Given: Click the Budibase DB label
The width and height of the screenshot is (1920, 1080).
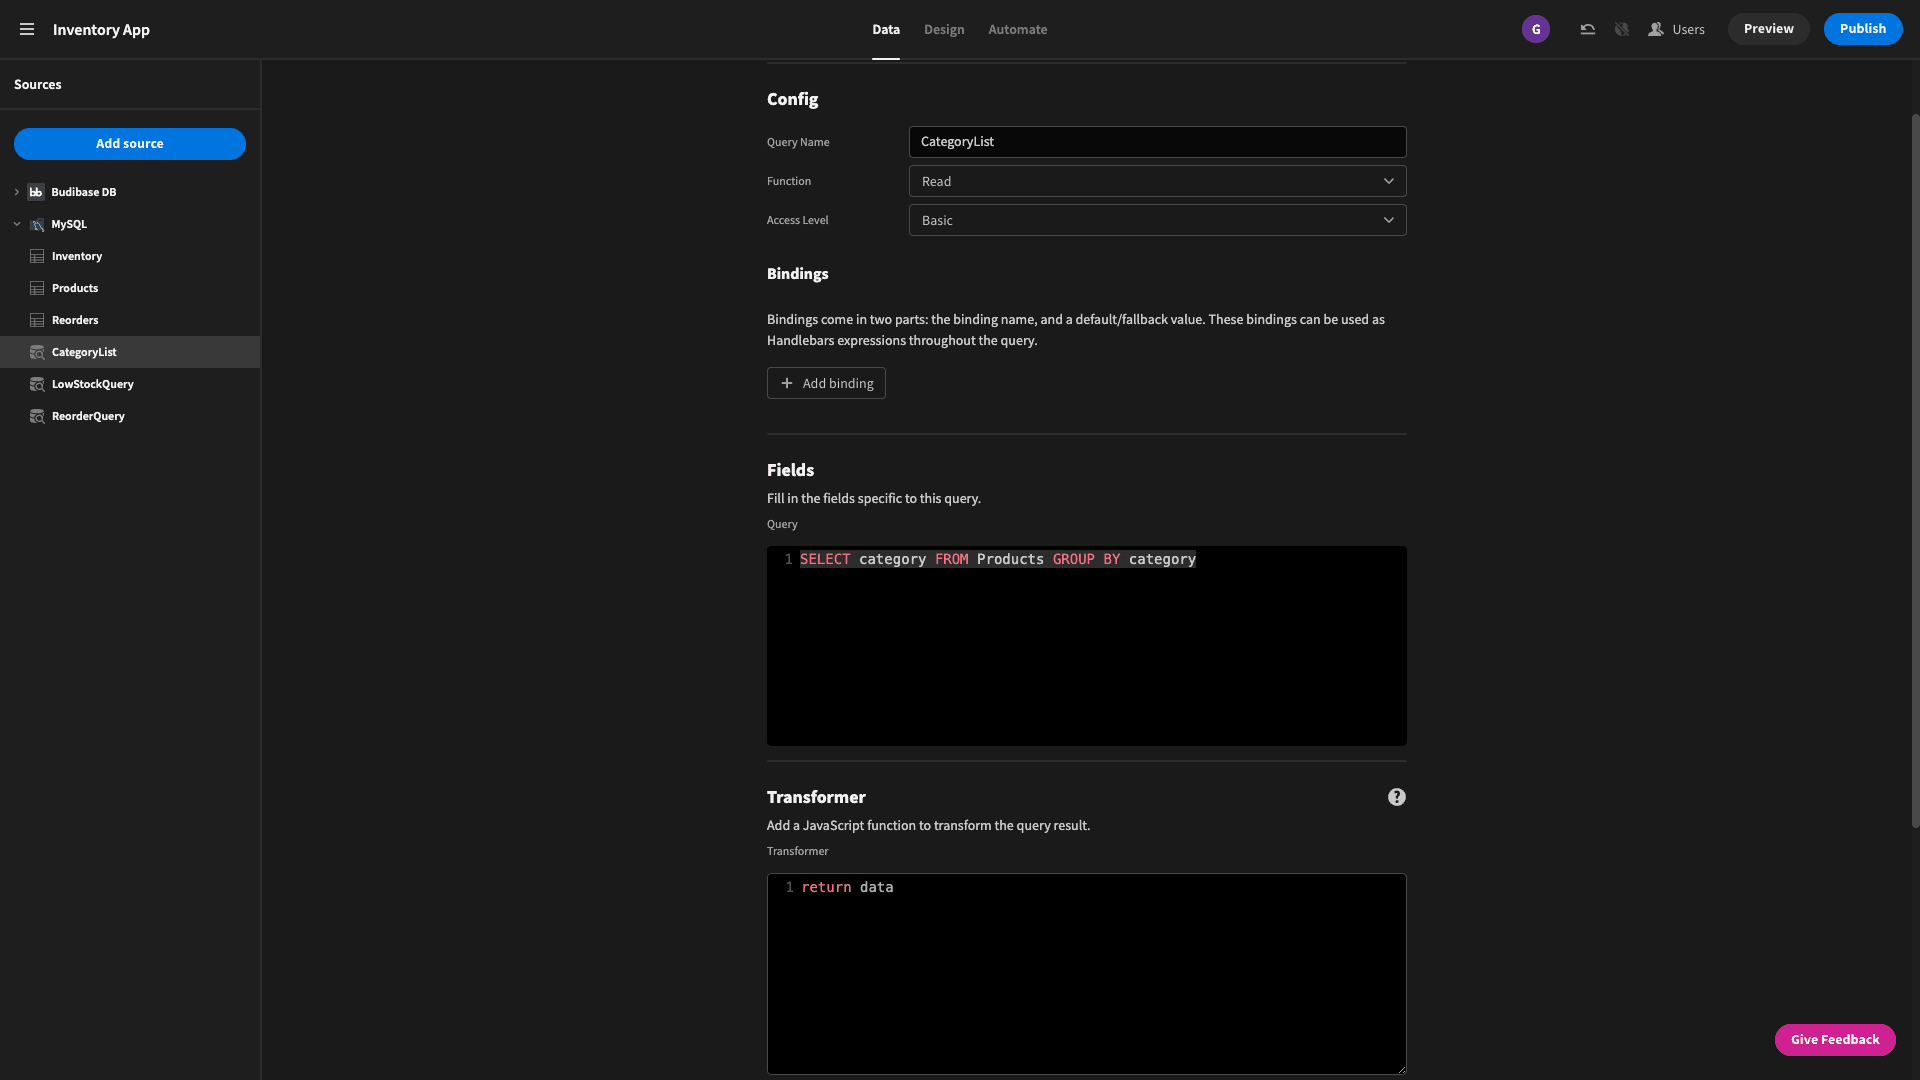Looking at the screenshot, I should pyautogui.click(x=84, y=192).
